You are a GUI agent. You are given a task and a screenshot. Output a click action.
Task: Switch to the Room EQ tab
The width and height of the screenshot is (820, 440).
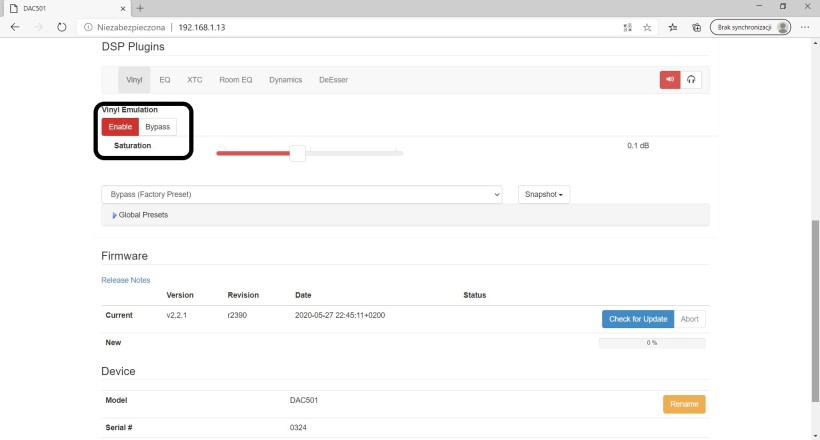pyautogui.click(x=236, y=80)
